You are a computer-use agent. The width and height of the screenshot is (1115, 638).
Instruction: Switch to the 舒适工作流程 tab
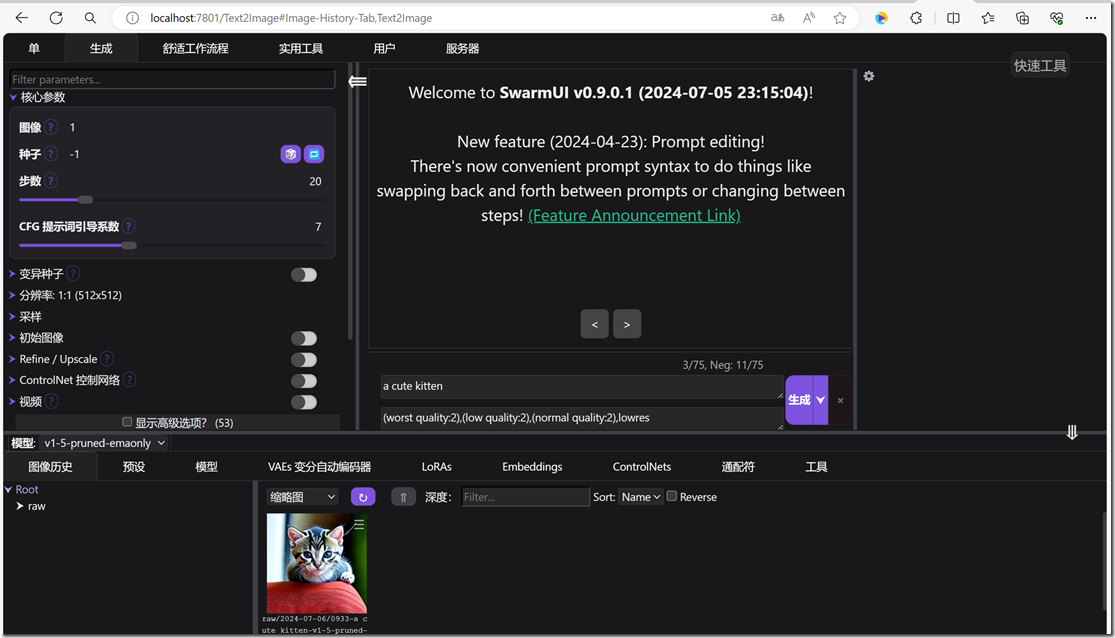click(x=196, y=48)
